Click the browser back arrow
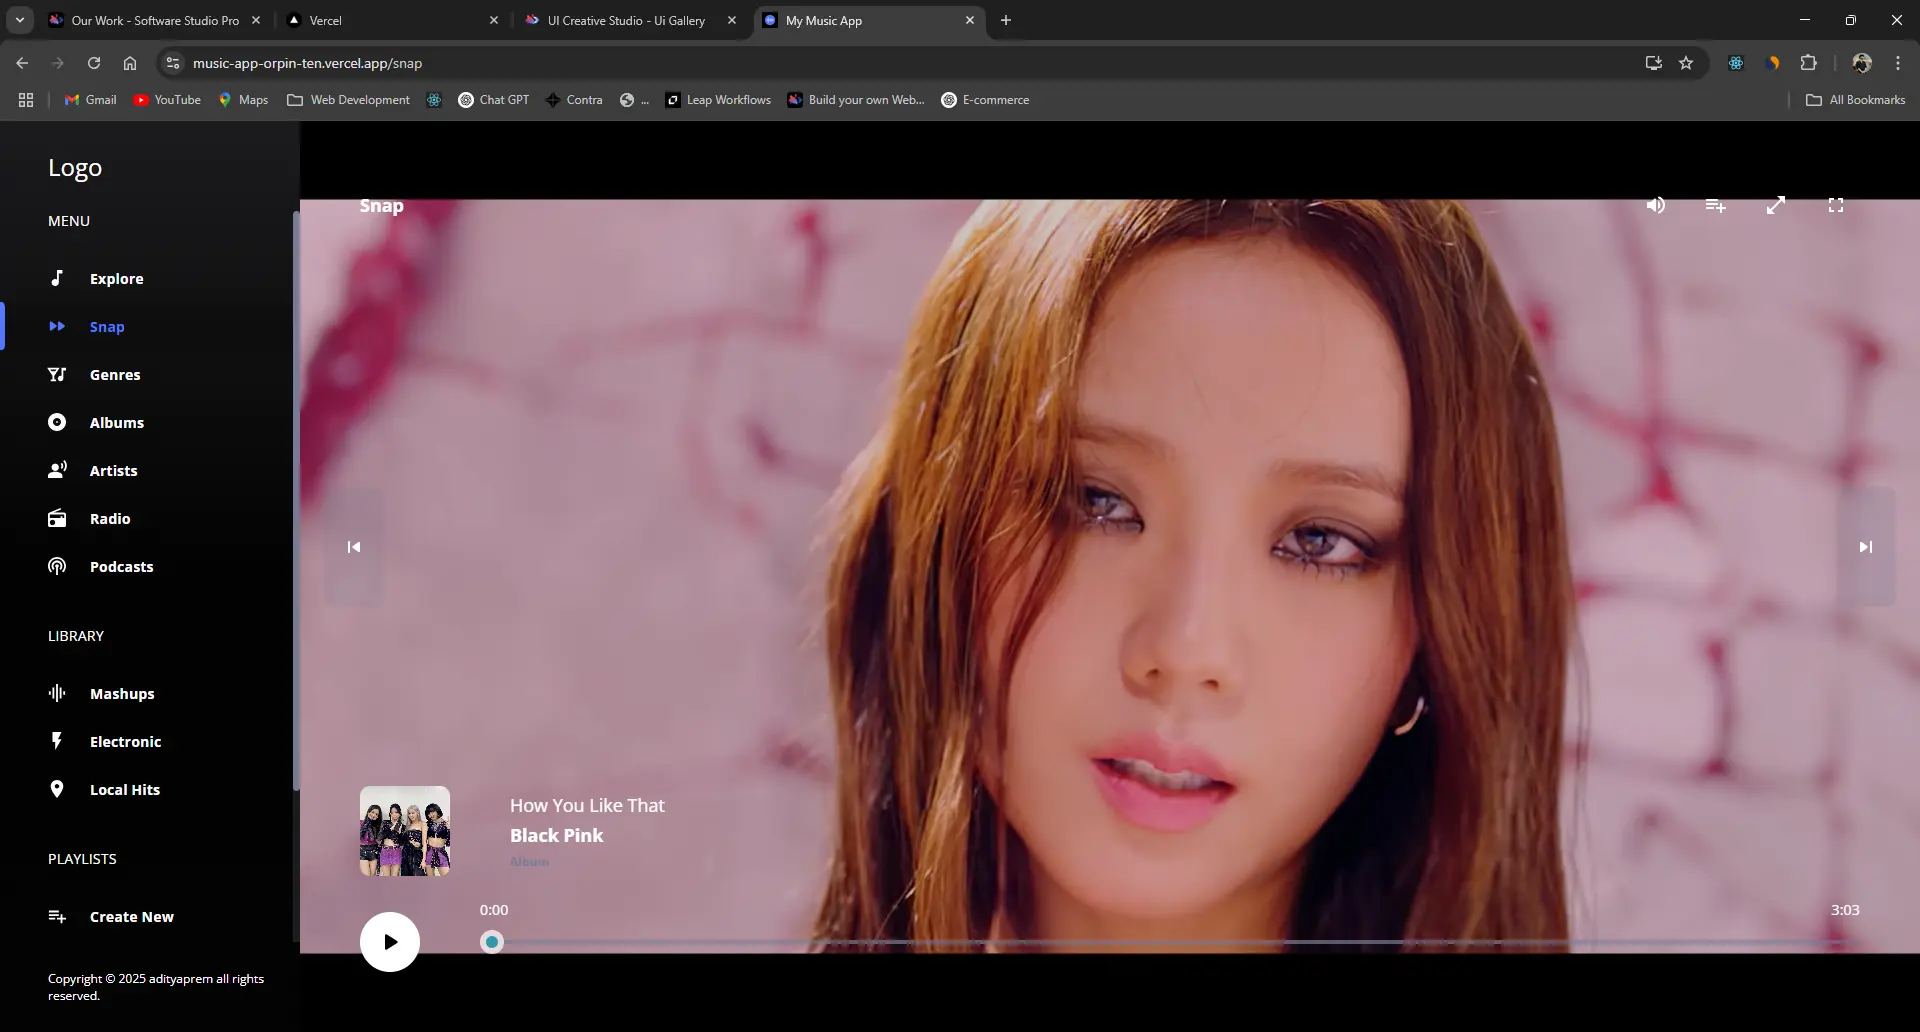This screenshot has height=1032, width=1920. click(22, 63)
